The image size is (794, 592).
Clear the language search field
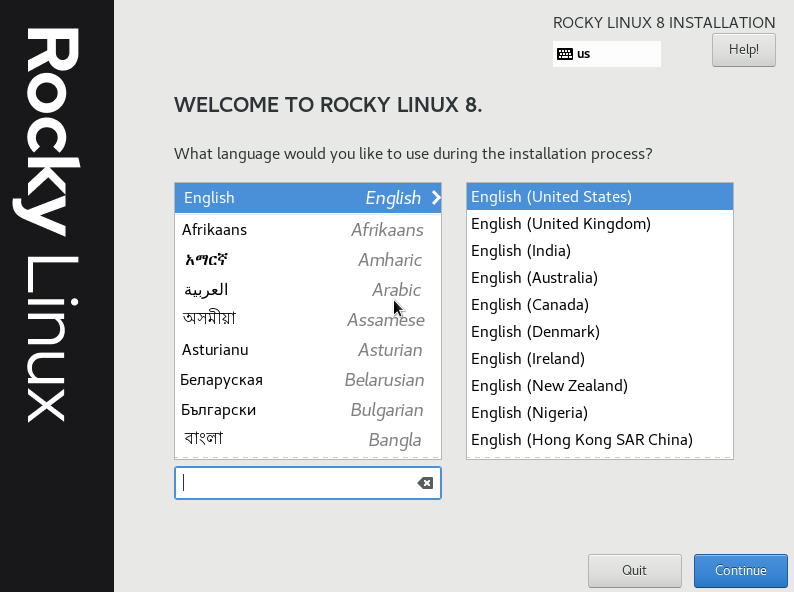[x=425, y=483]
